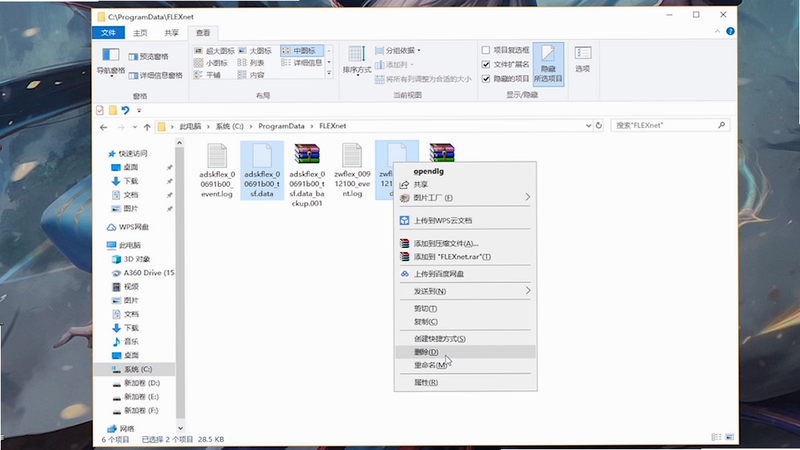Select tiles layout
Viewport: 800px width, 450px height.
point(207,75)
